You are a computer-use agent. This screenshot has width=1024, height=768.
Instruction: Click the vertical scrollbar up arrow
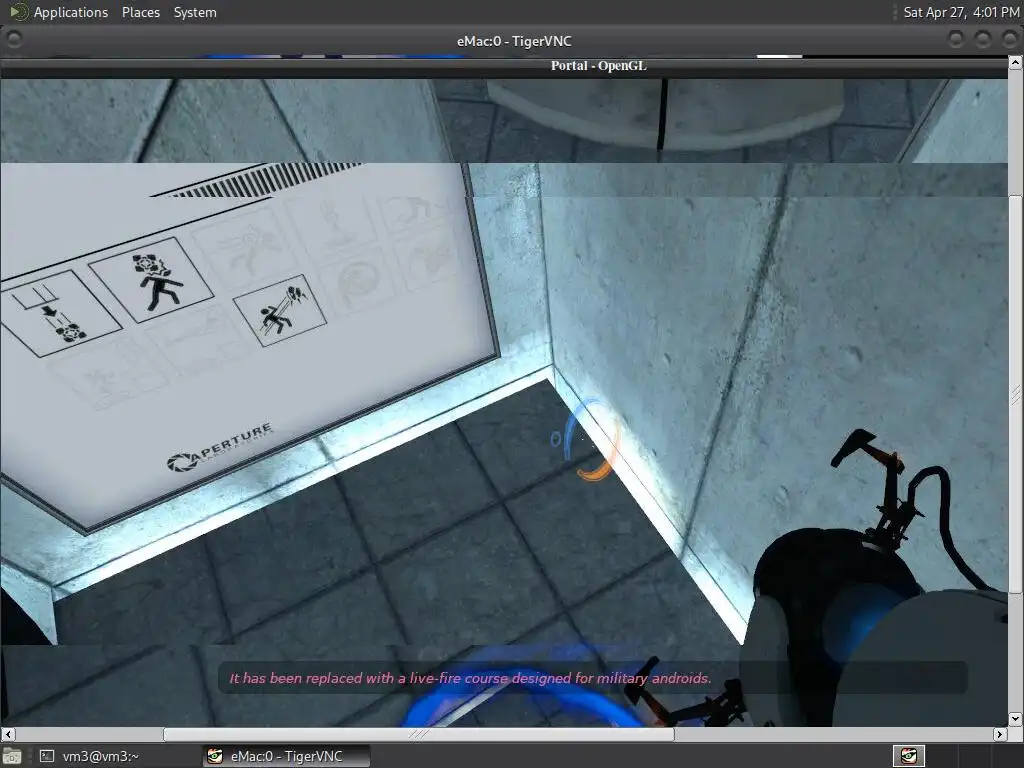(1015, 63)
